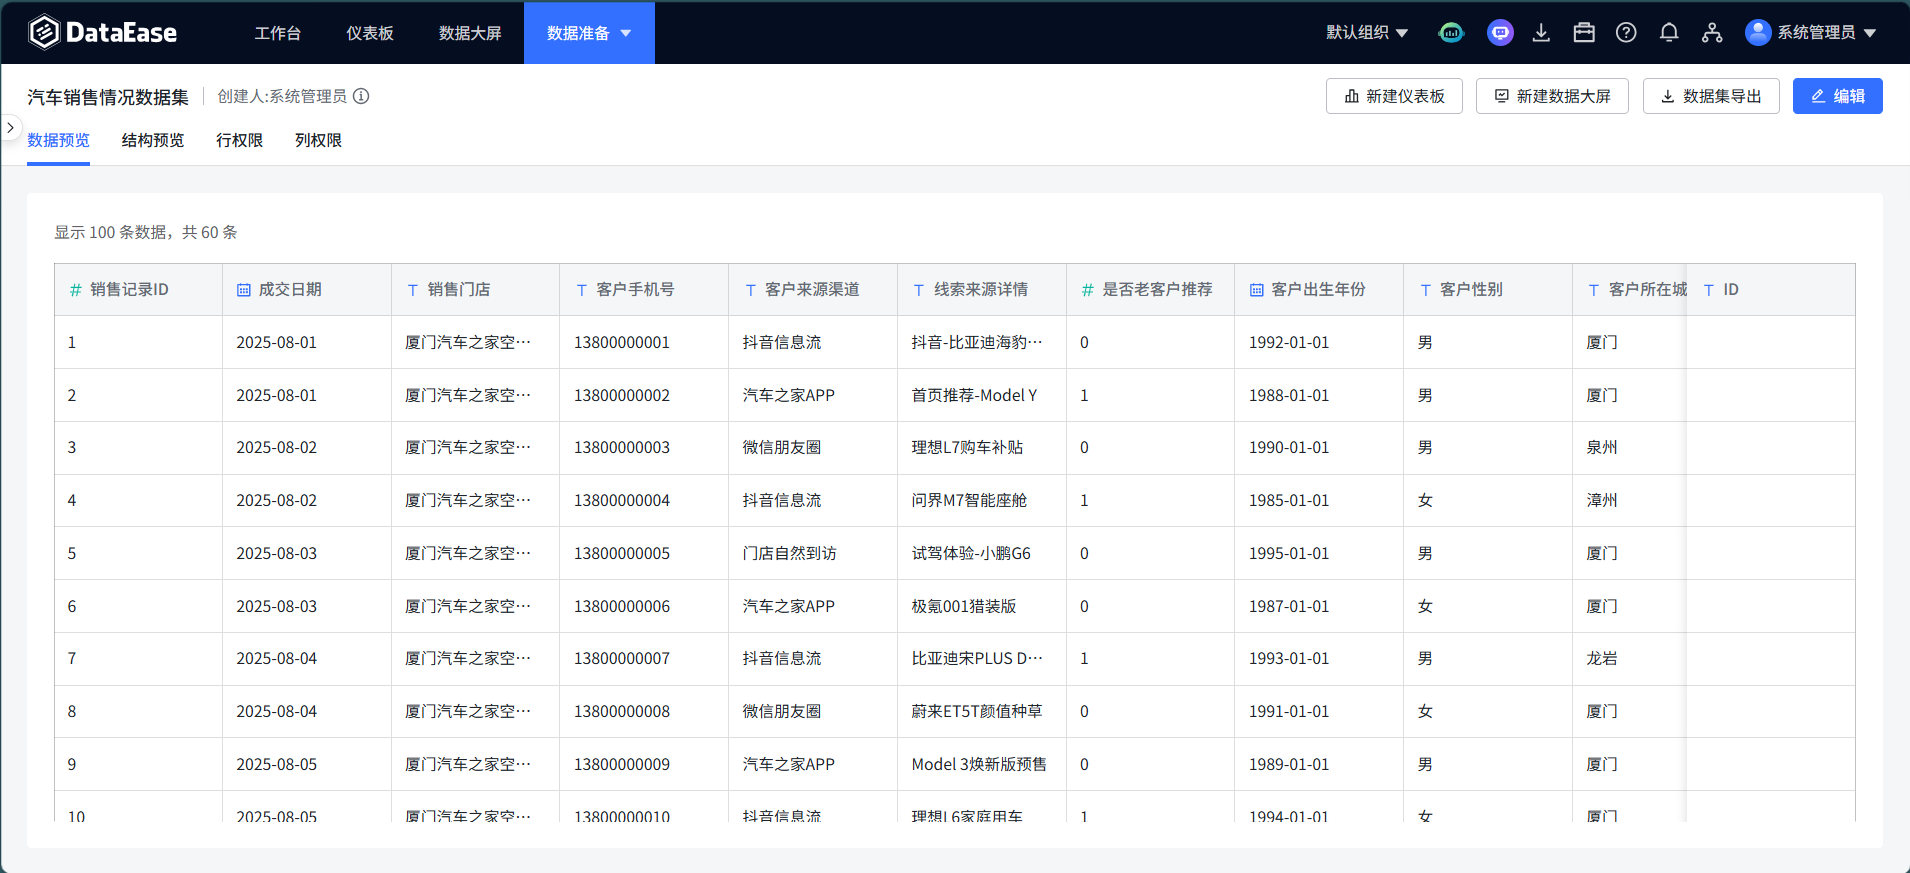Open the help question mark icon
Screen dimensions: 1910x873
1626,33
